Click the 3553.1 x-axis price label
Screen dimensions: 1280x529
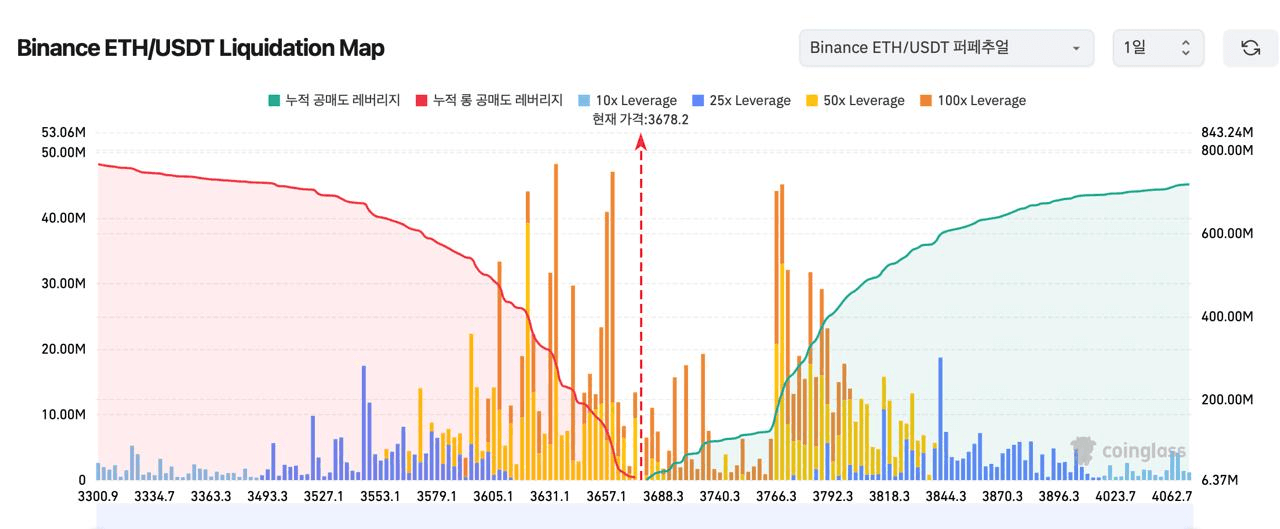(x=380, y=496)
